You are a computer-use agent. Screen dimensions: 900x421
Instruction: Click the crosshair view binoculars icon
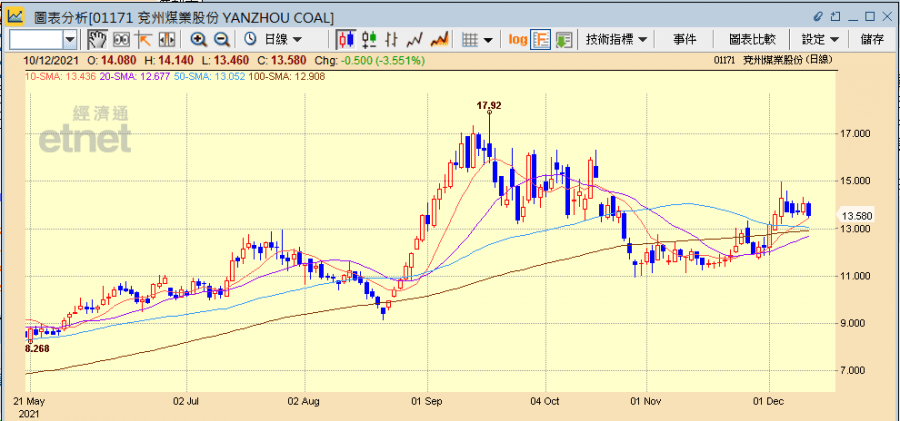122,39
